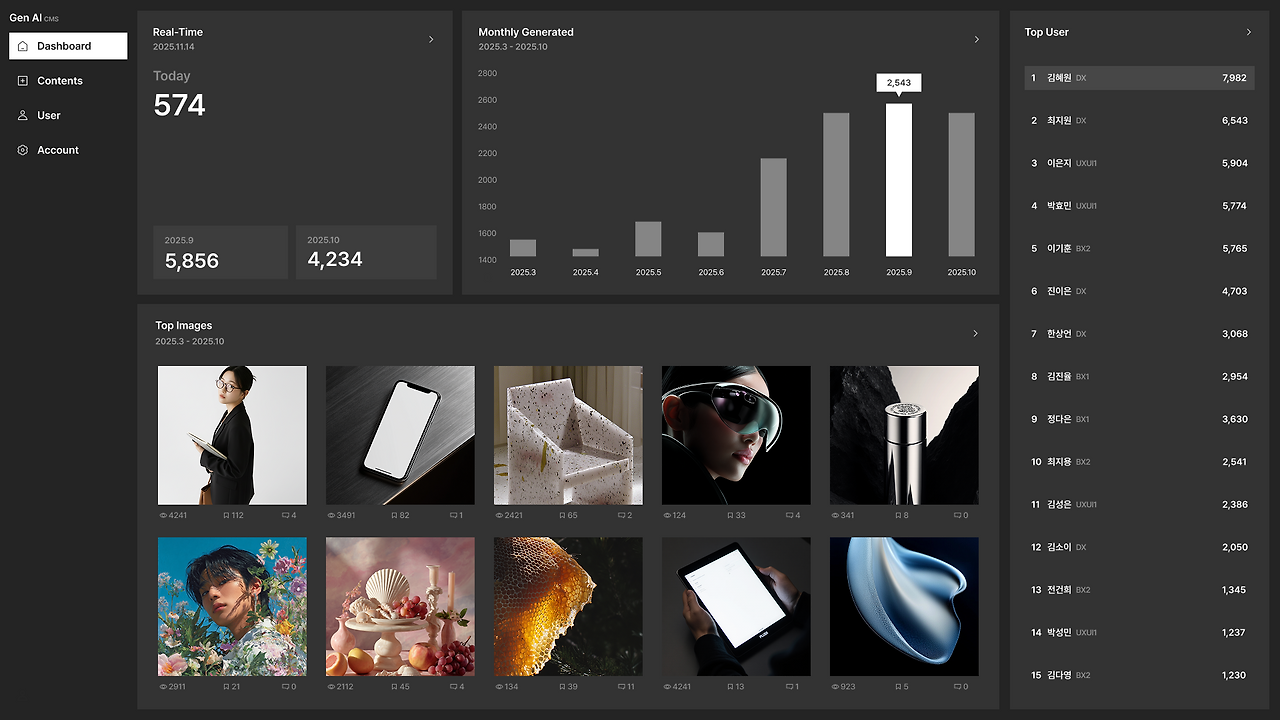1280x720 pixels.
Task: Click the eye icon showing 3491 views
Action: click(x=331, y=516)
